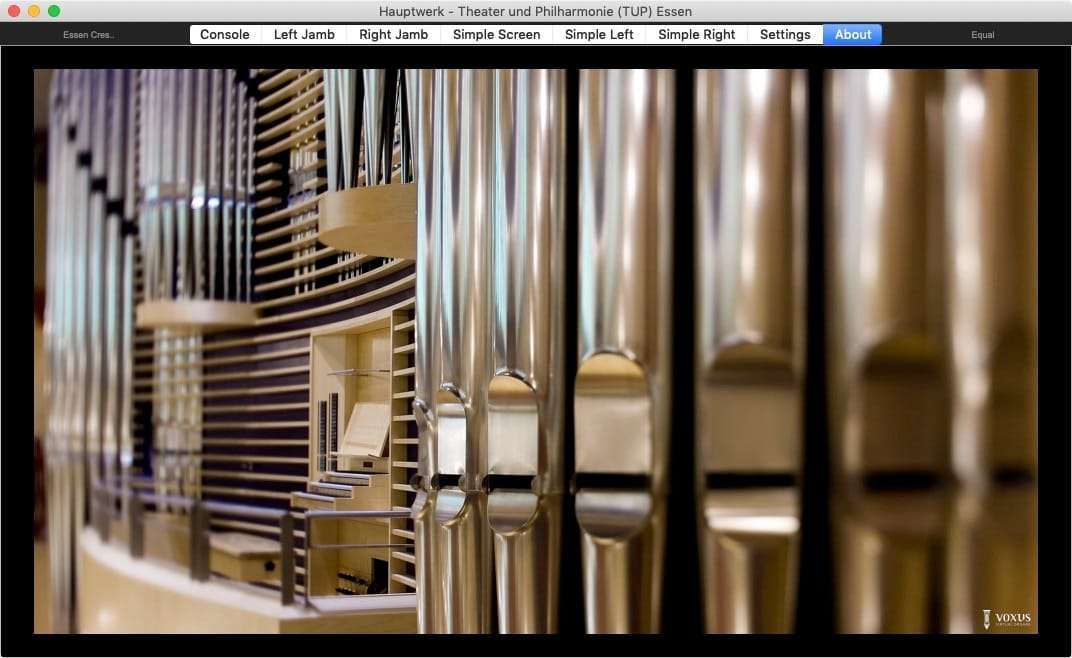Close the Hauptwerk window with red button

[x=14, y=11]
